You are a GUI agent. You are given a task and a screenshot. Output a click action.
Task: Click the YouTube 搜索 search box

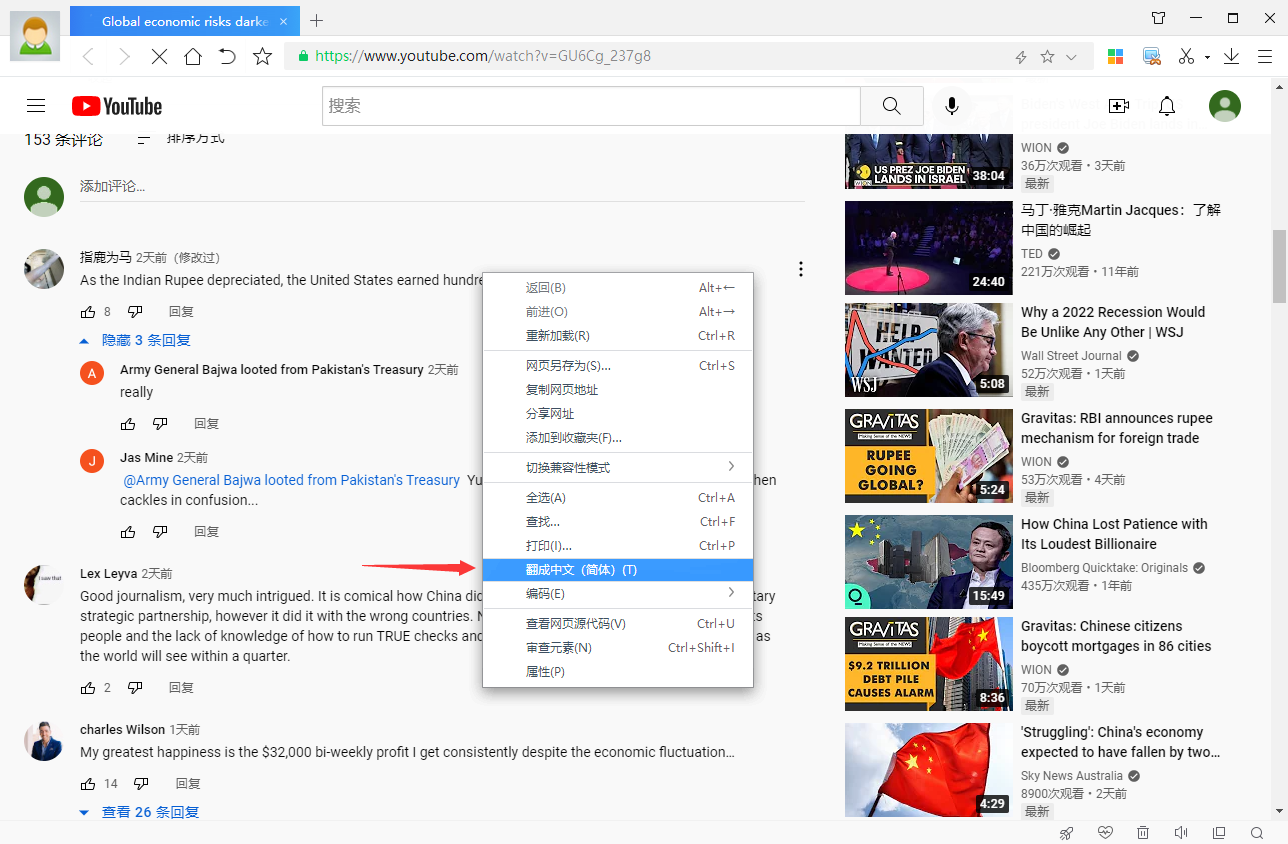point(591,106)
